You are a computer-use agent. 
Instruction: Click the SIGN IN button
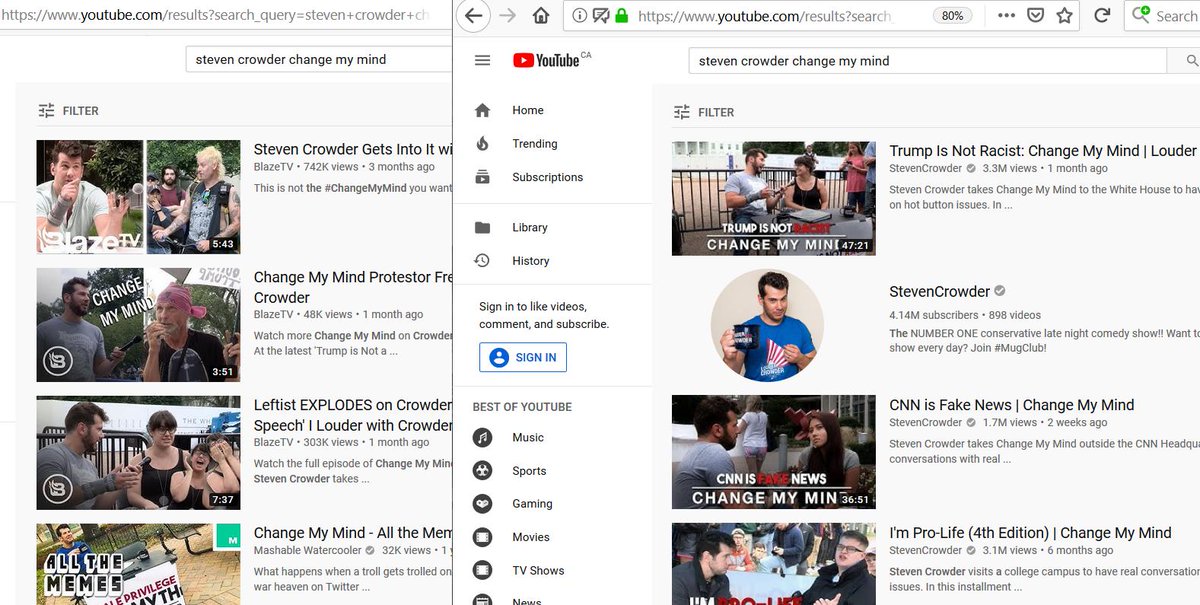click(x=523, y=357)
